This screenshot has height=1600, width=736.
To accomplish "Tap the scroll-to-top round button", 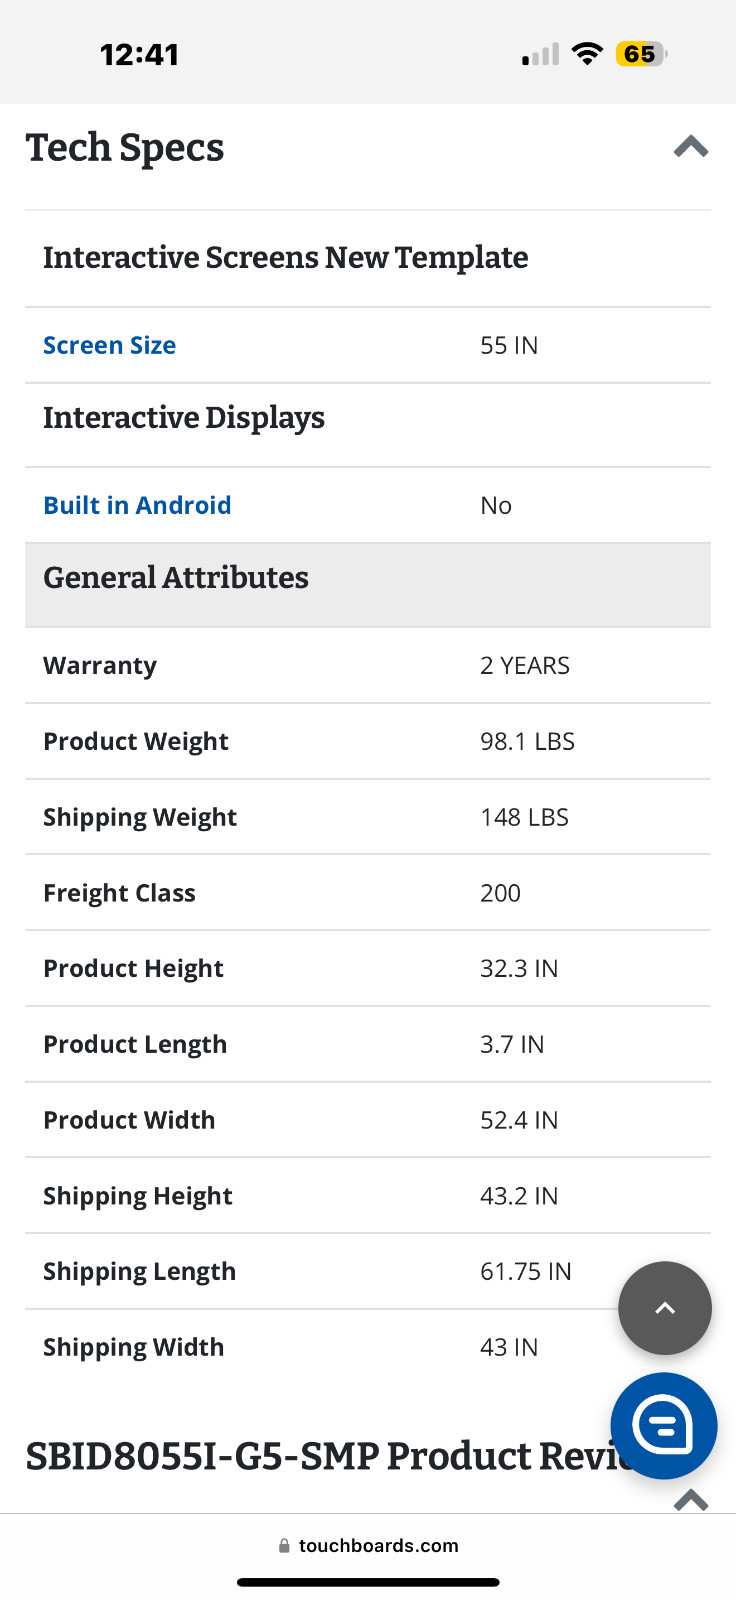I will [x=665, y=1308].
